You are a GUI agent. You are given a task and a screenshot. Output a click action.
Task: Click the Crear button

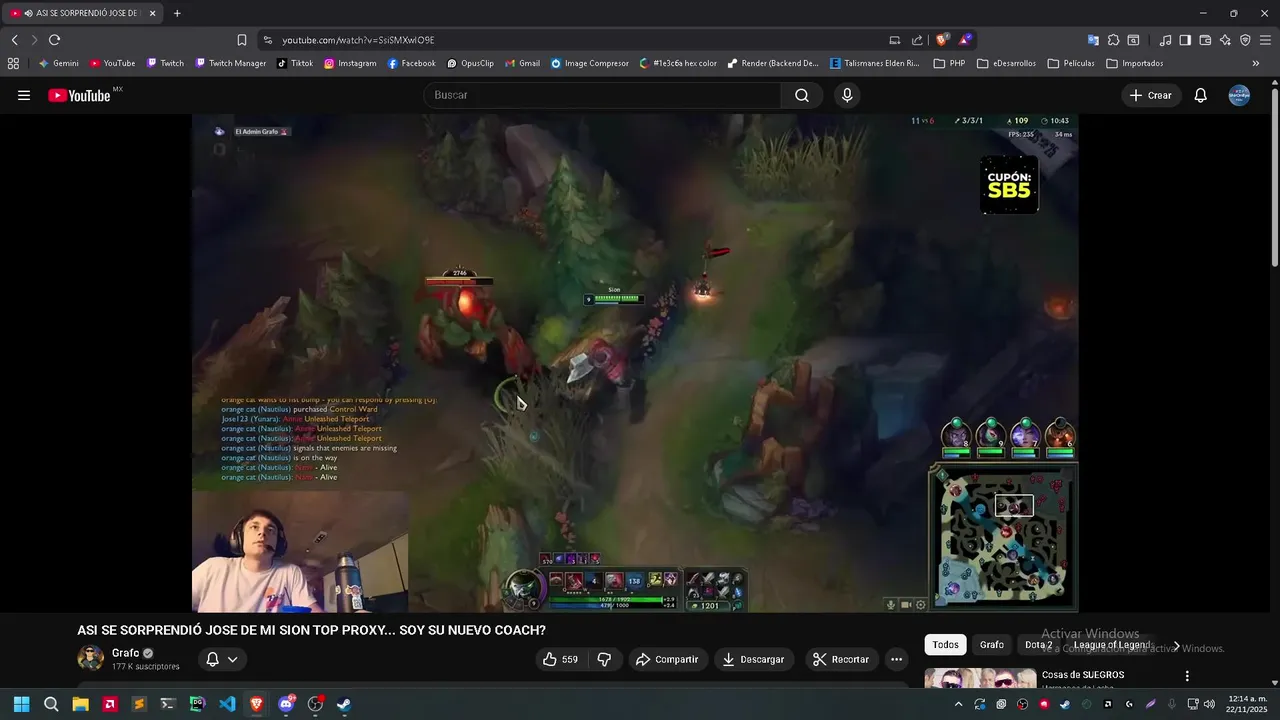pos(1150,95)
